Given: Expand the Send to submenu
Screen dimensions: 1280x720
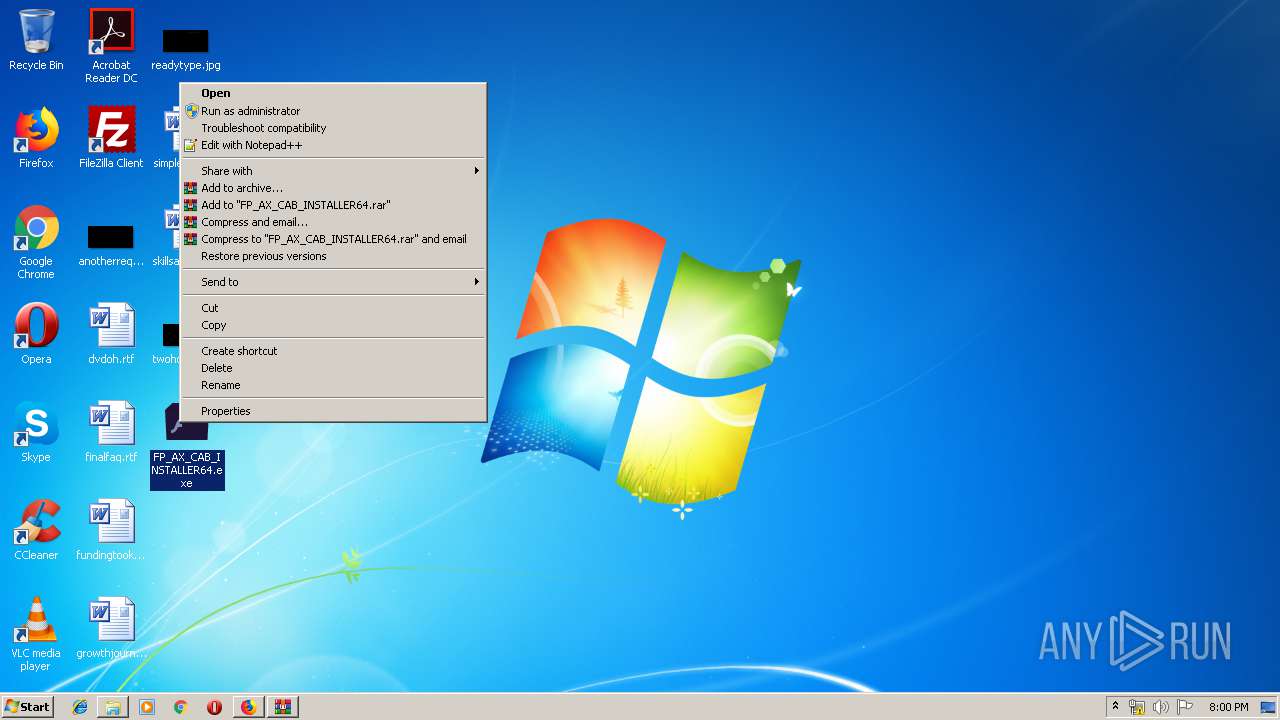Looking at the screenshot, I should (x=333, y=282).
